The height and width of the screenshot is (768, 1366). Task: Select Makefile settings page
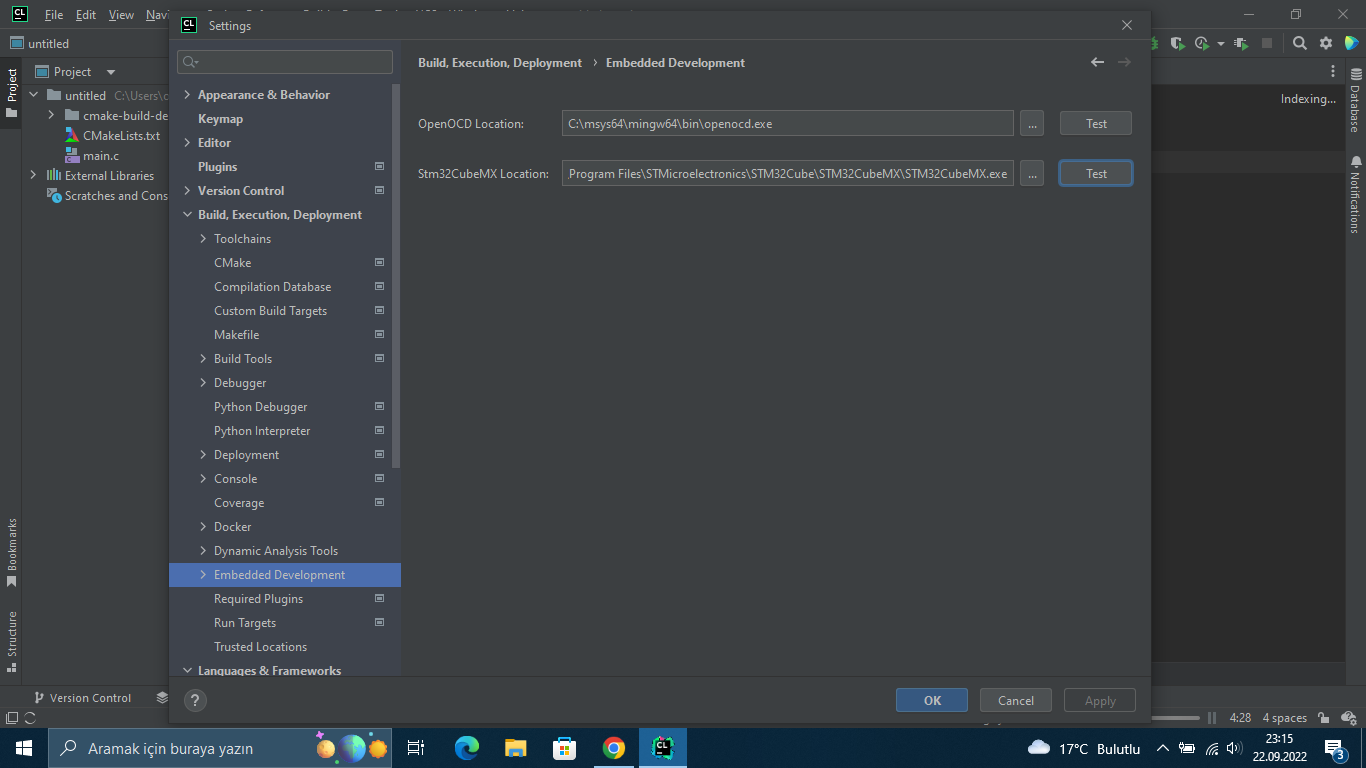[236, 335]
